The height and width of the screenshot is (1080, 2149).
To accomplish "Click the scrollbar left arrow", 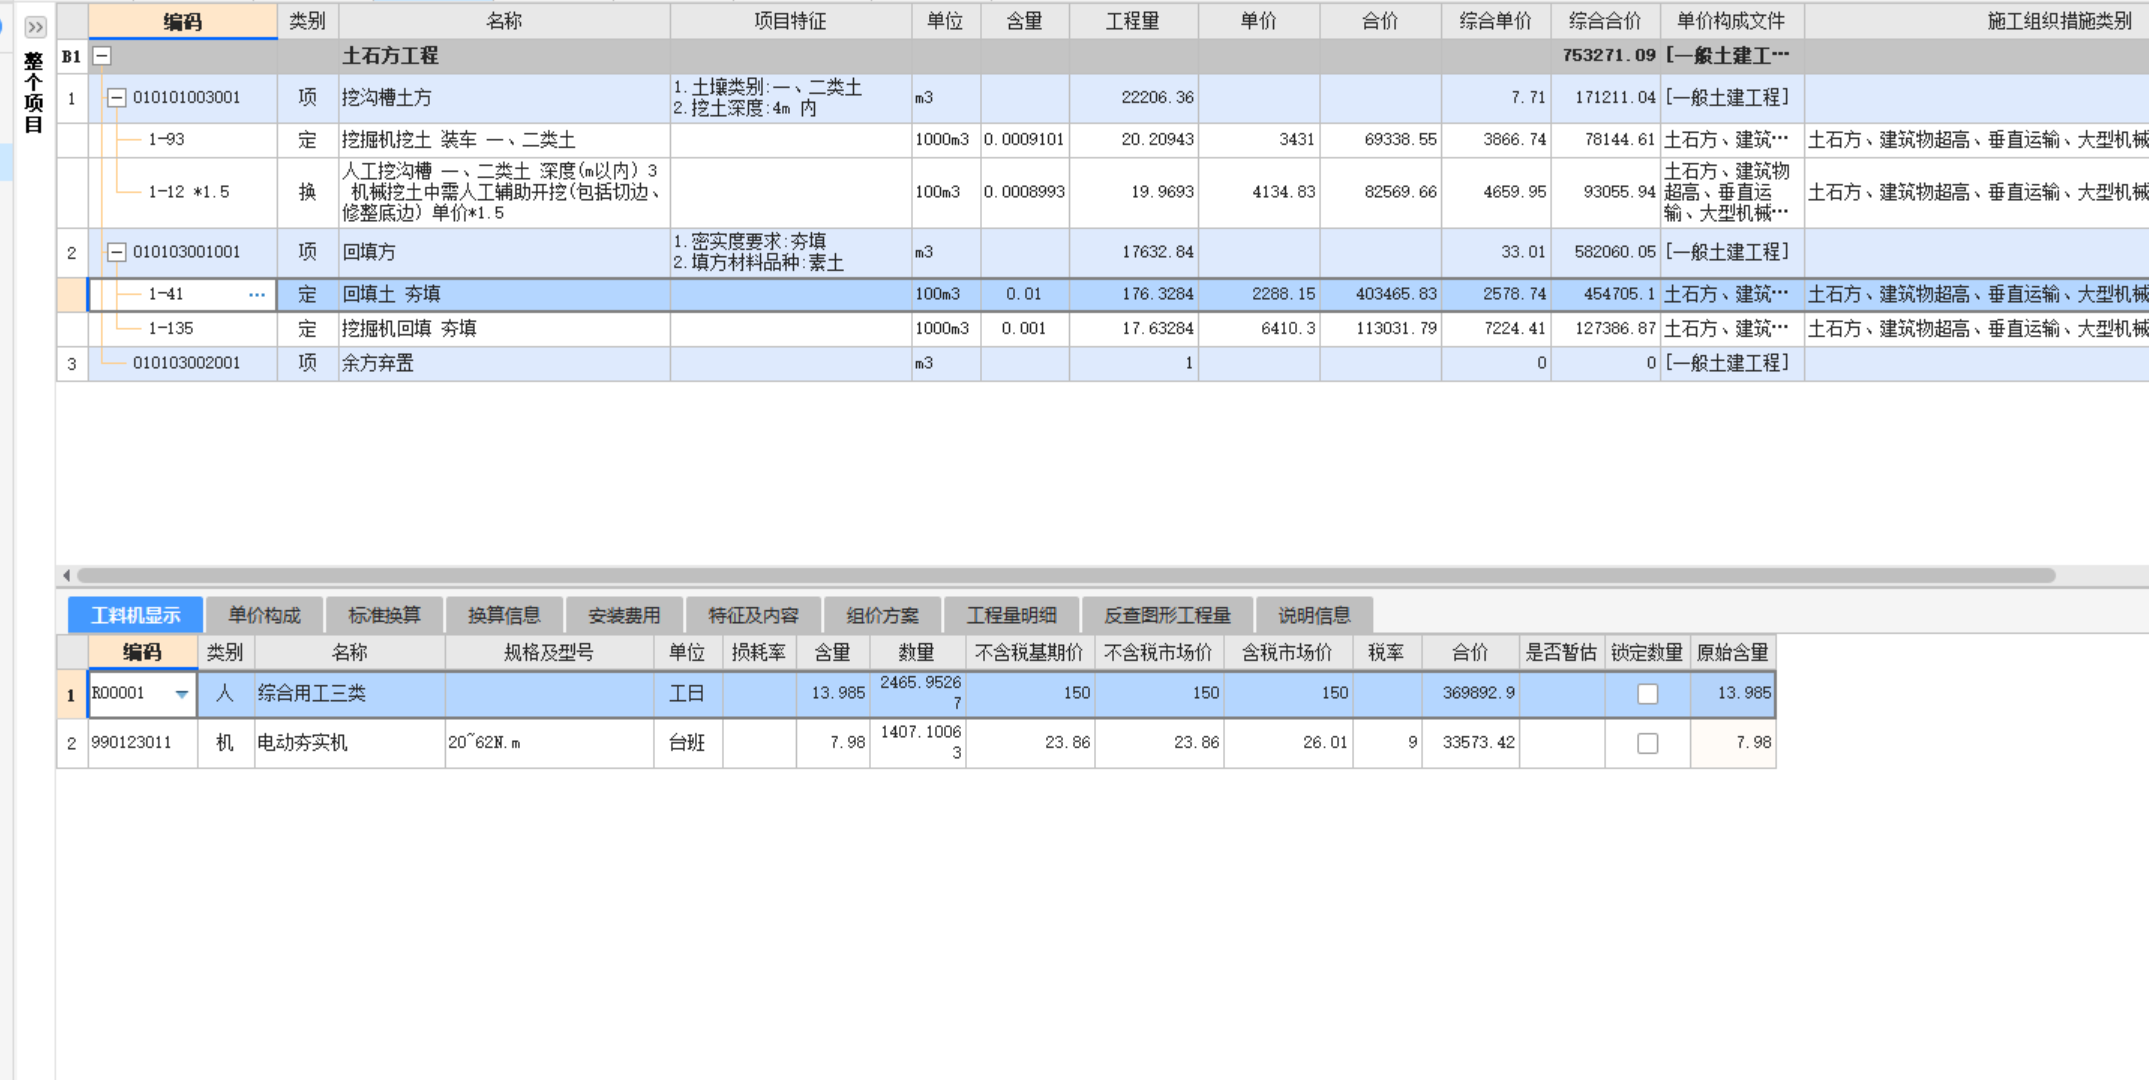I will click(66, 575).
